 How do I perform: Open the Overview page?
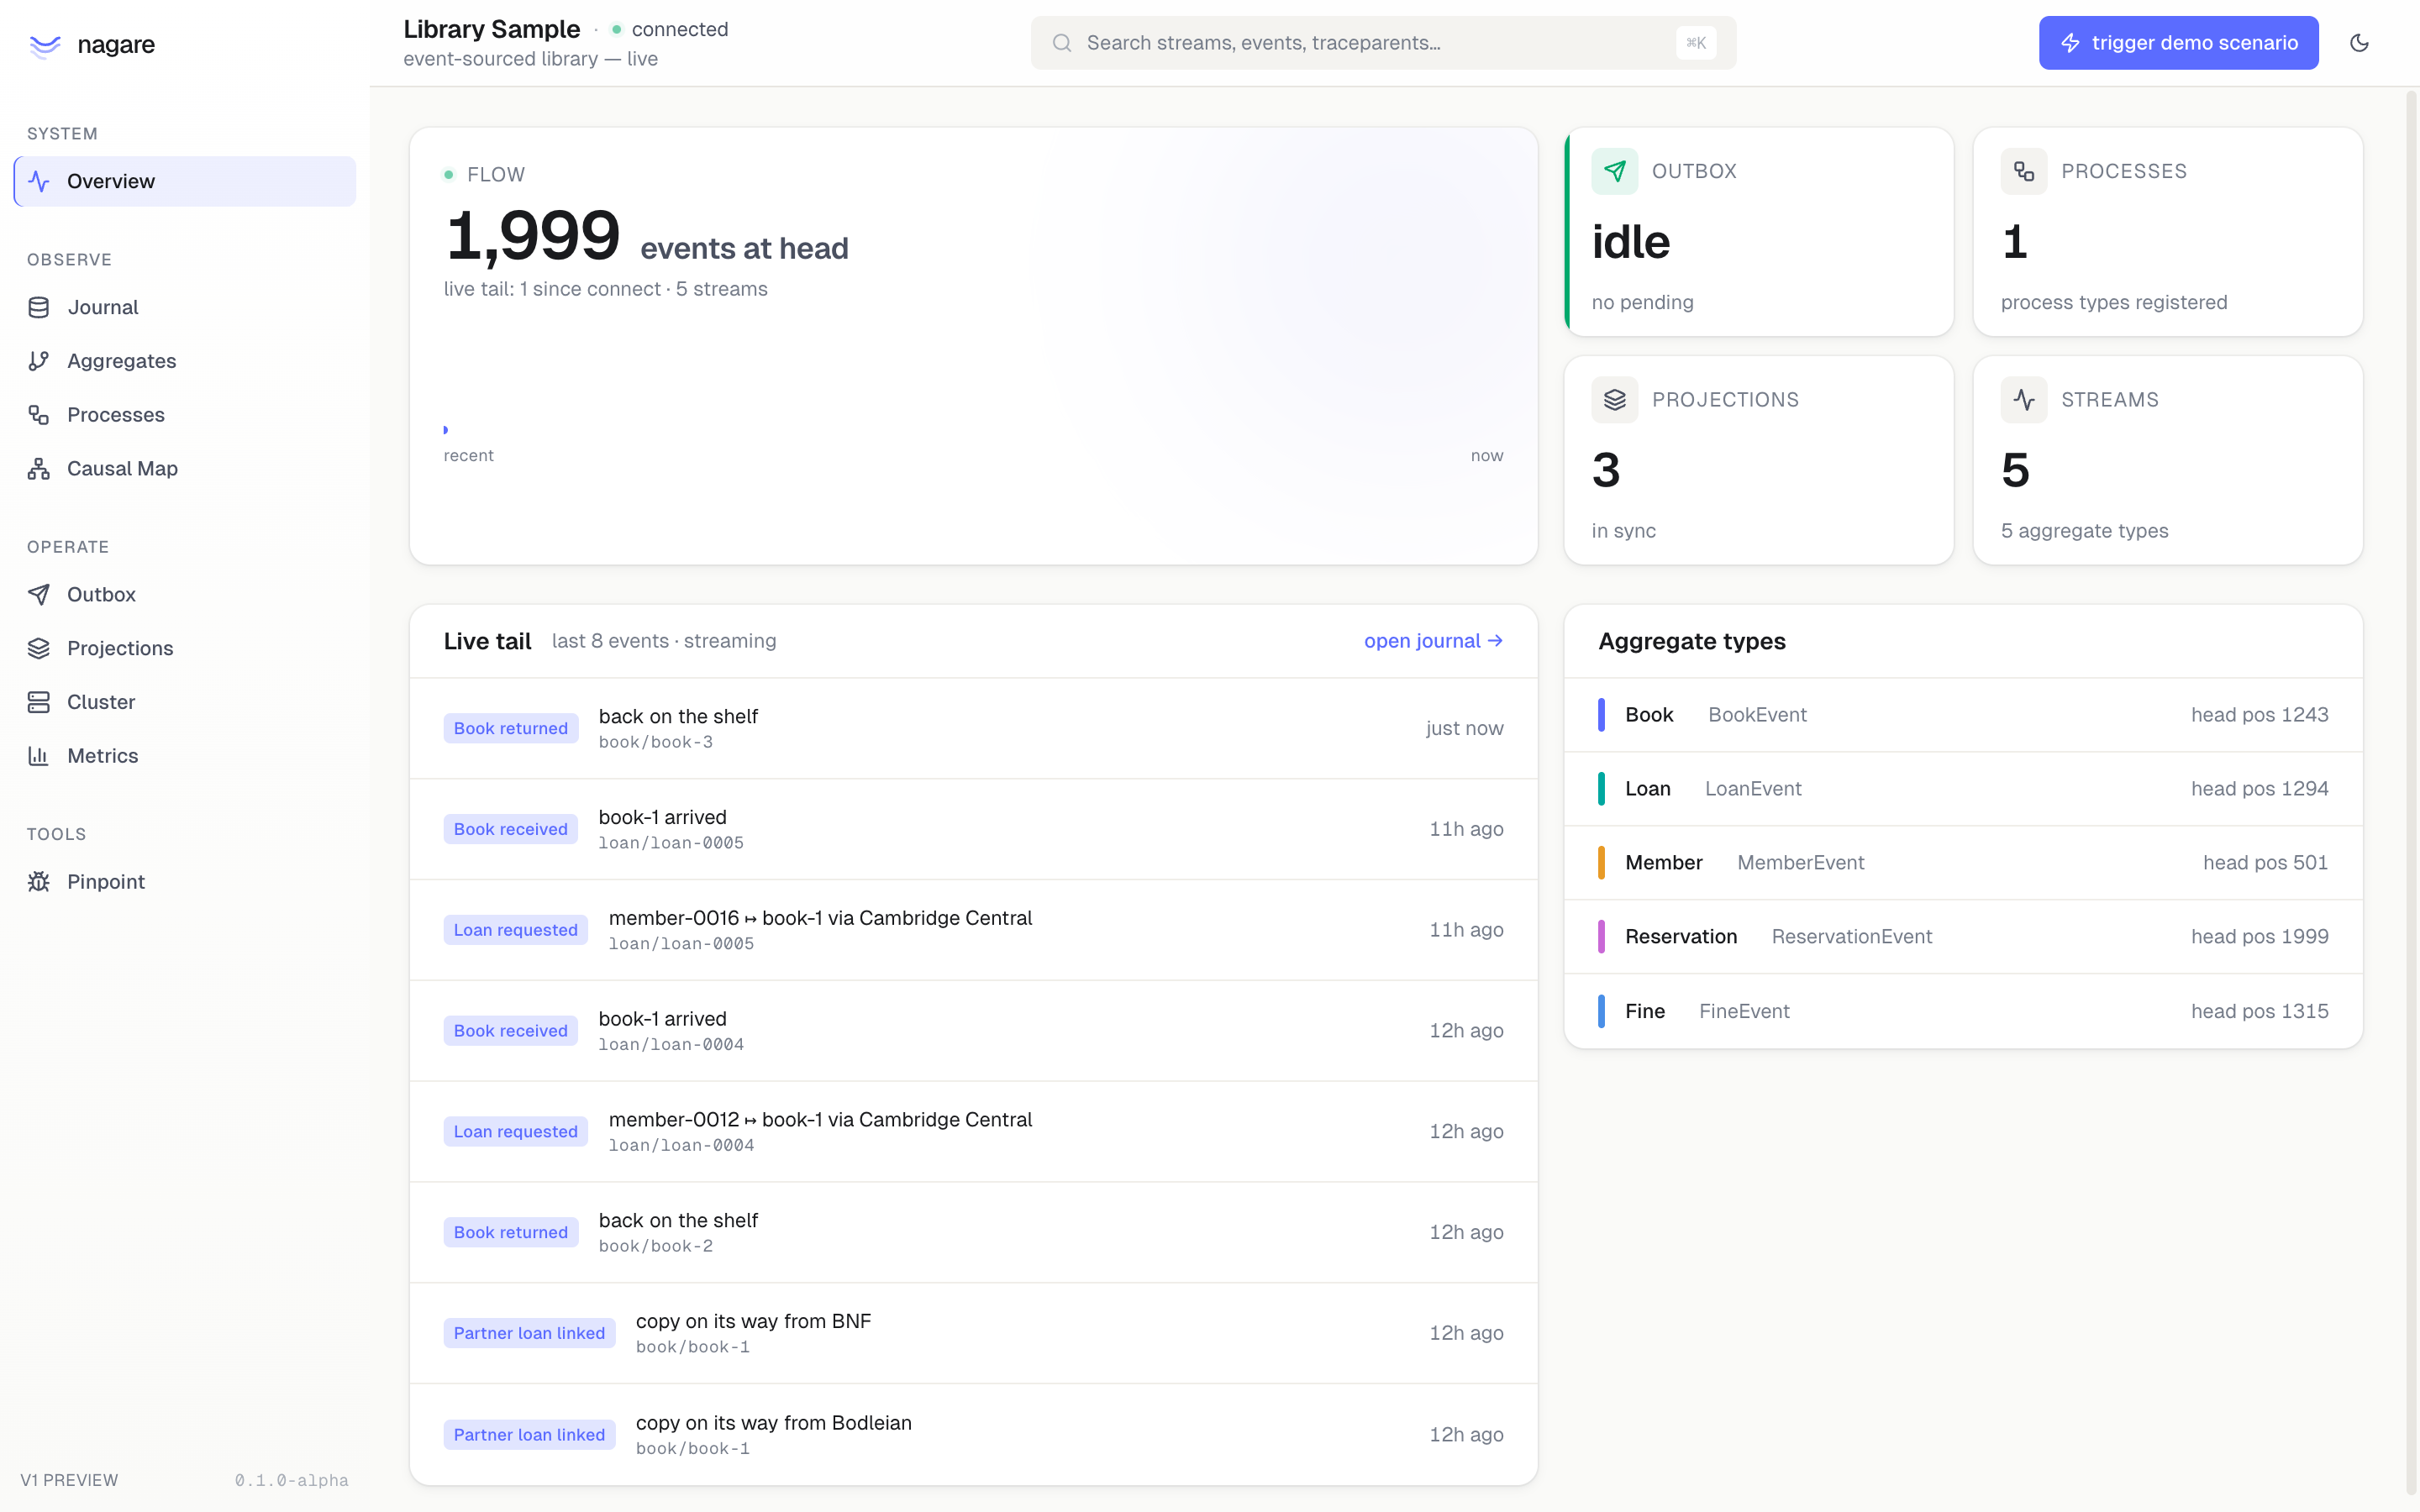click(x=185, y=181)
